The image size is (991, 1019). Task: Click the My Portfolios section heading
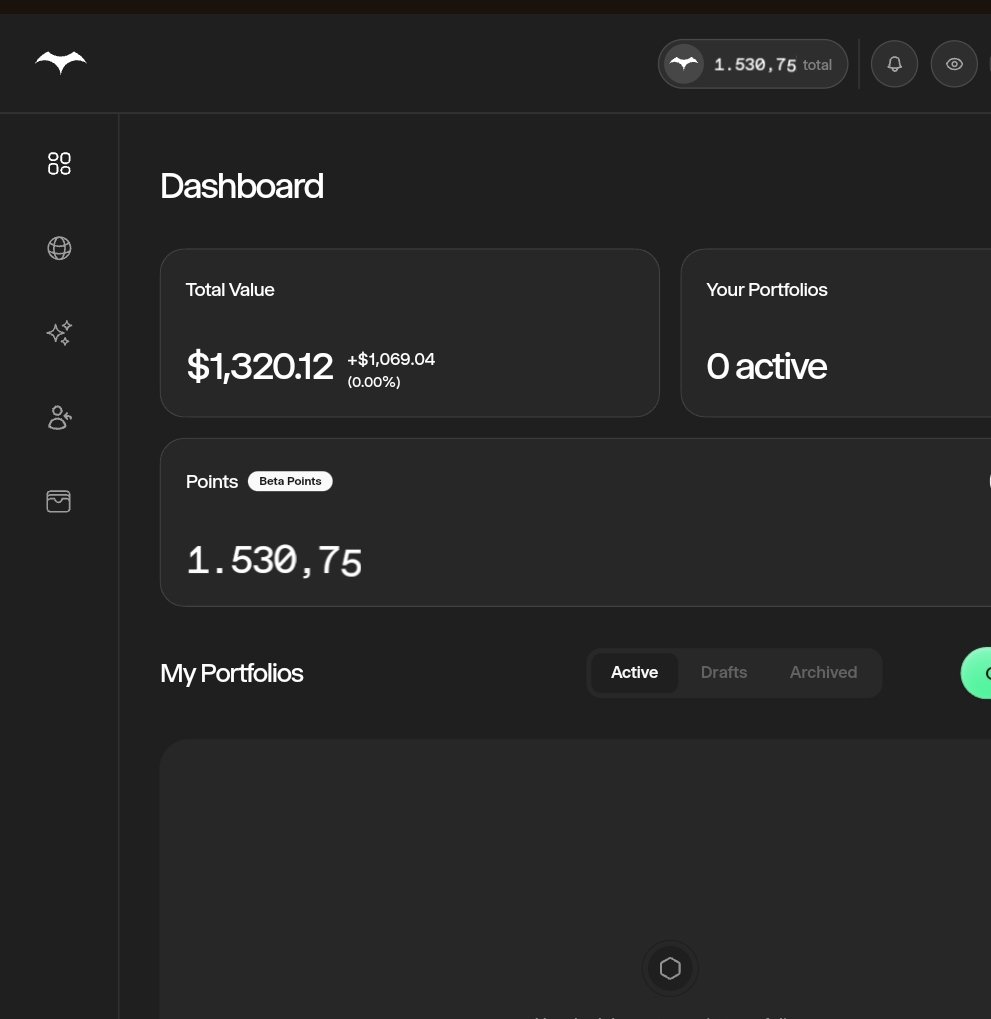coord(231,673)
